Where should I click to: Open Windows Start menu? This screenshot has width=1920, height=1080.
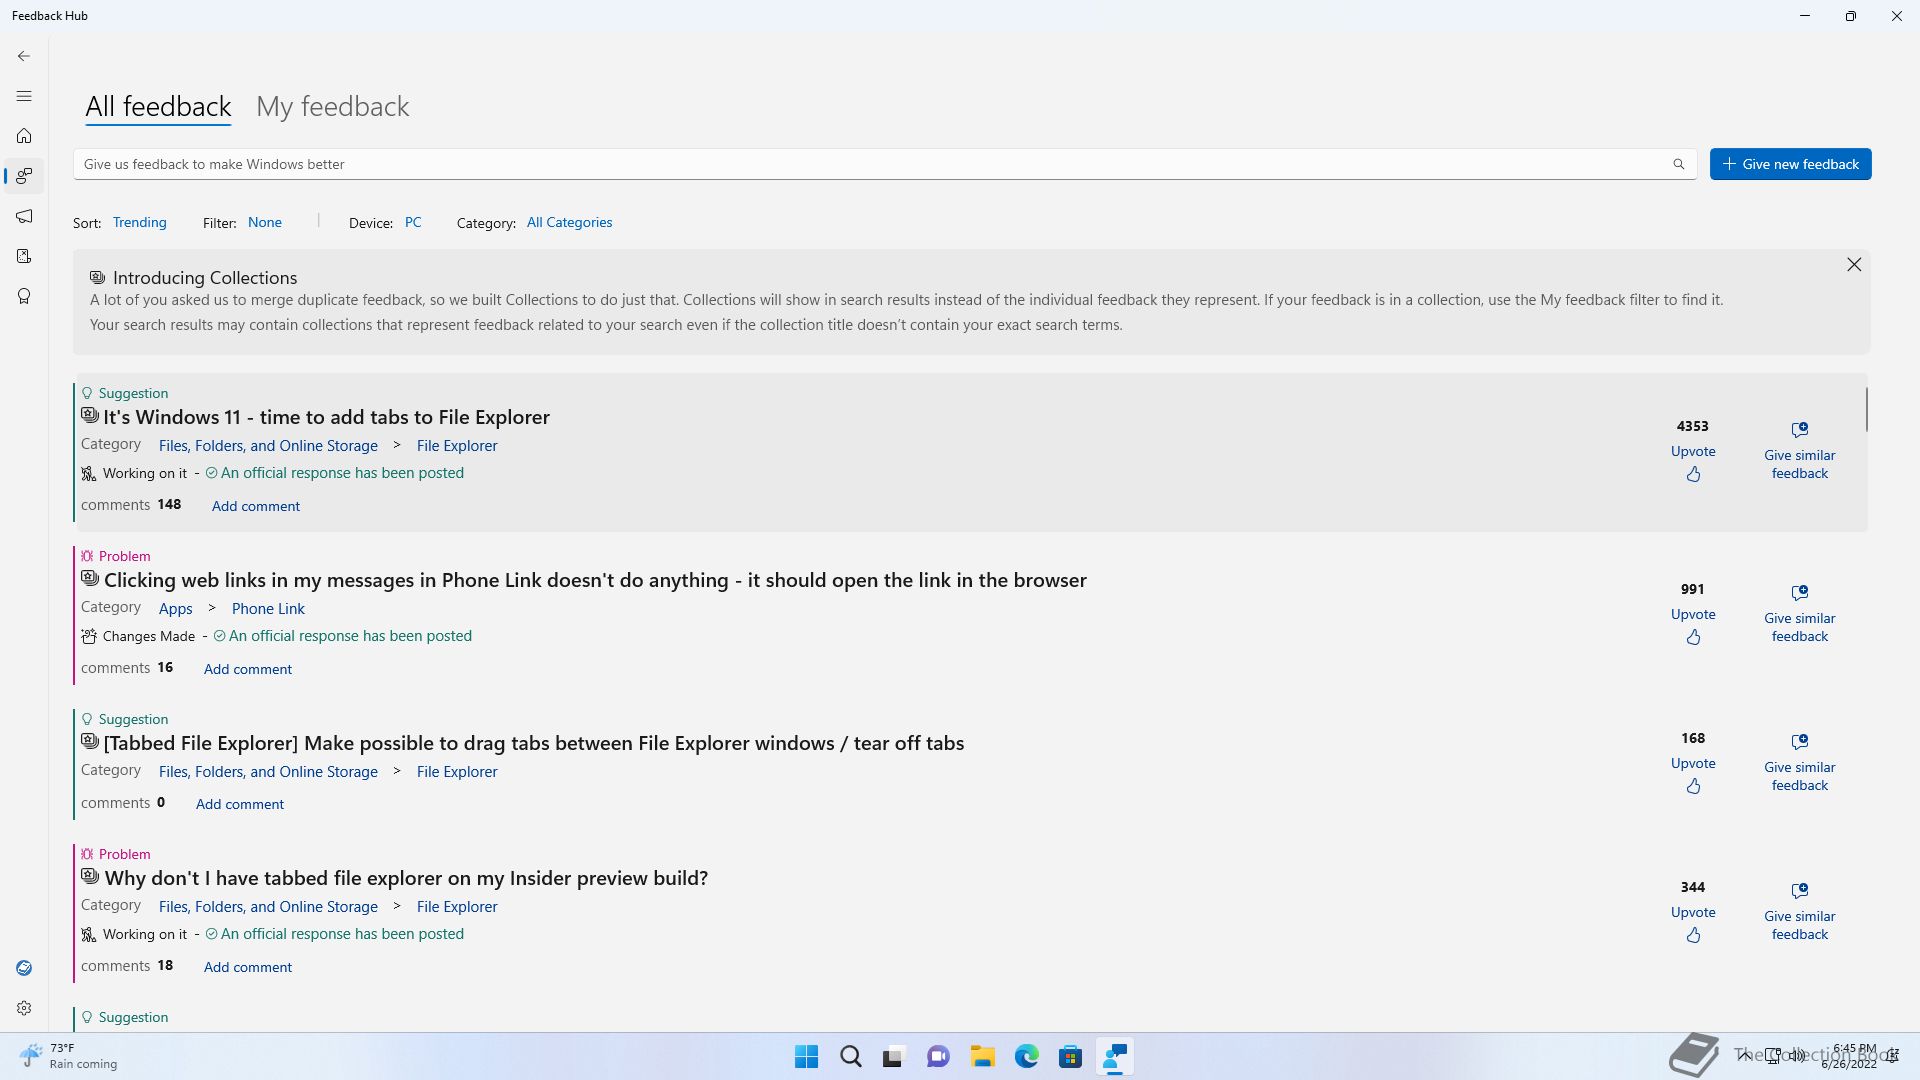pyautogui.click(x=806, y=1057)
